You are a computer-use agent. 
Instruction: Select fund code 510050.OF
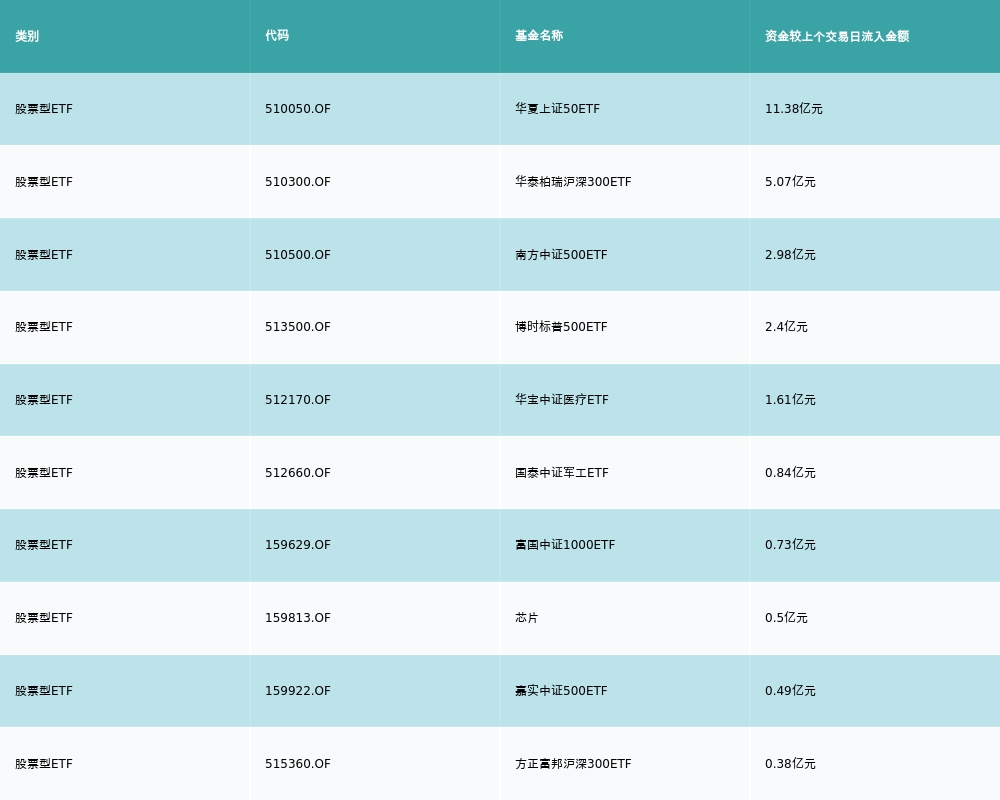coord(298,109)
